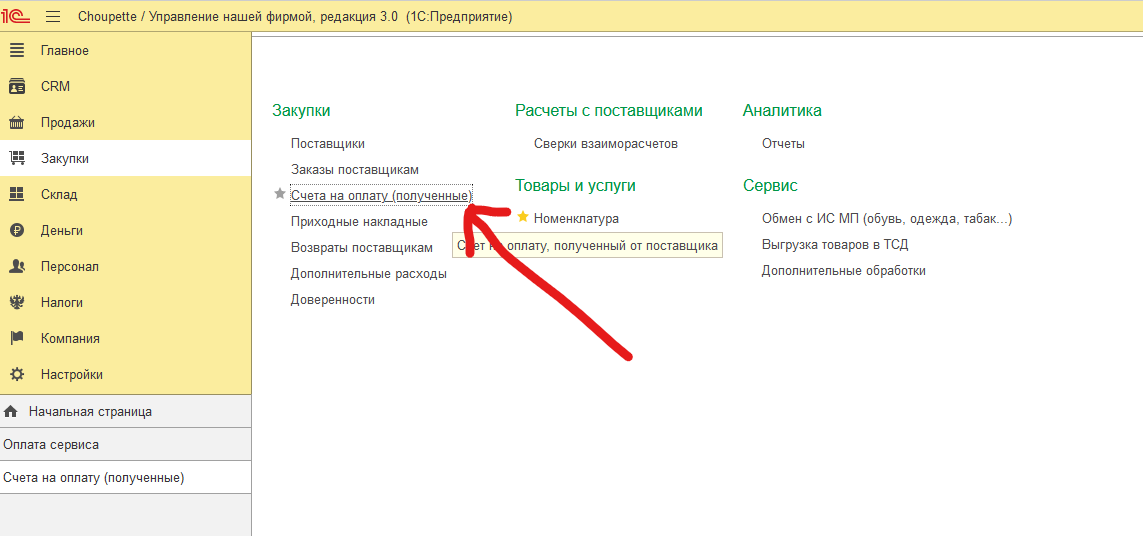Click the CRM section icon
Viewport: 1143px width, 536px height.
click(17, 87)
